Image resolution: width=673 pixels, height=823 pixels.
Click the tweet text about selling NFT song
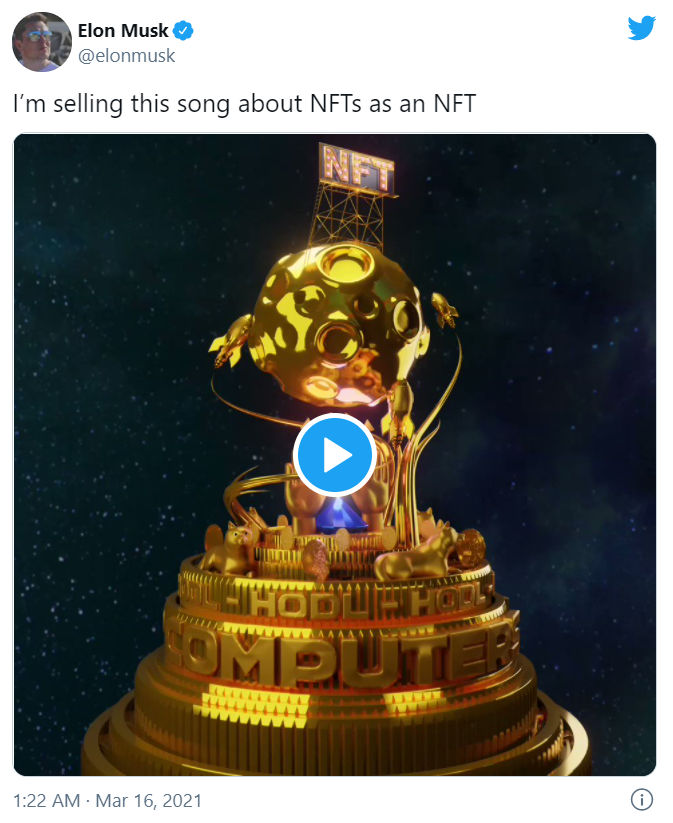click(x=245, y=103)
